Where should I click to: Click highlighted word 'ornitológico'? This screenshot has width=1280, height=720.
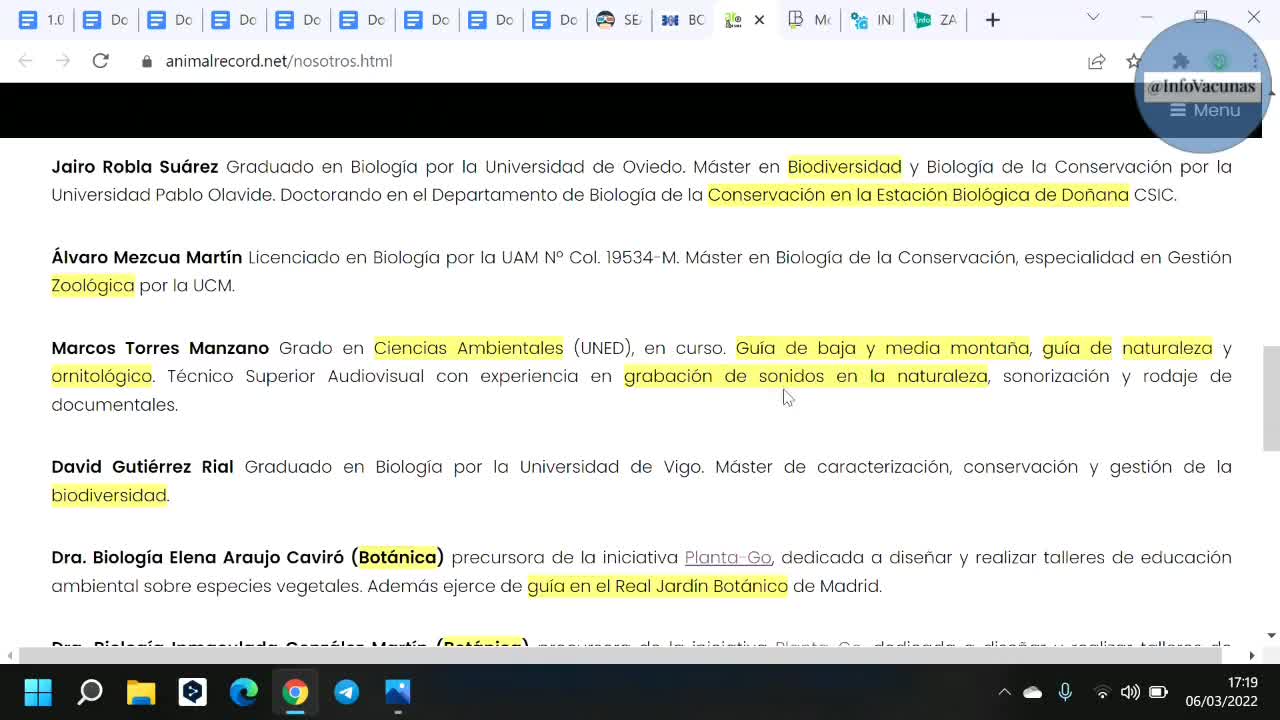point(102,376)
